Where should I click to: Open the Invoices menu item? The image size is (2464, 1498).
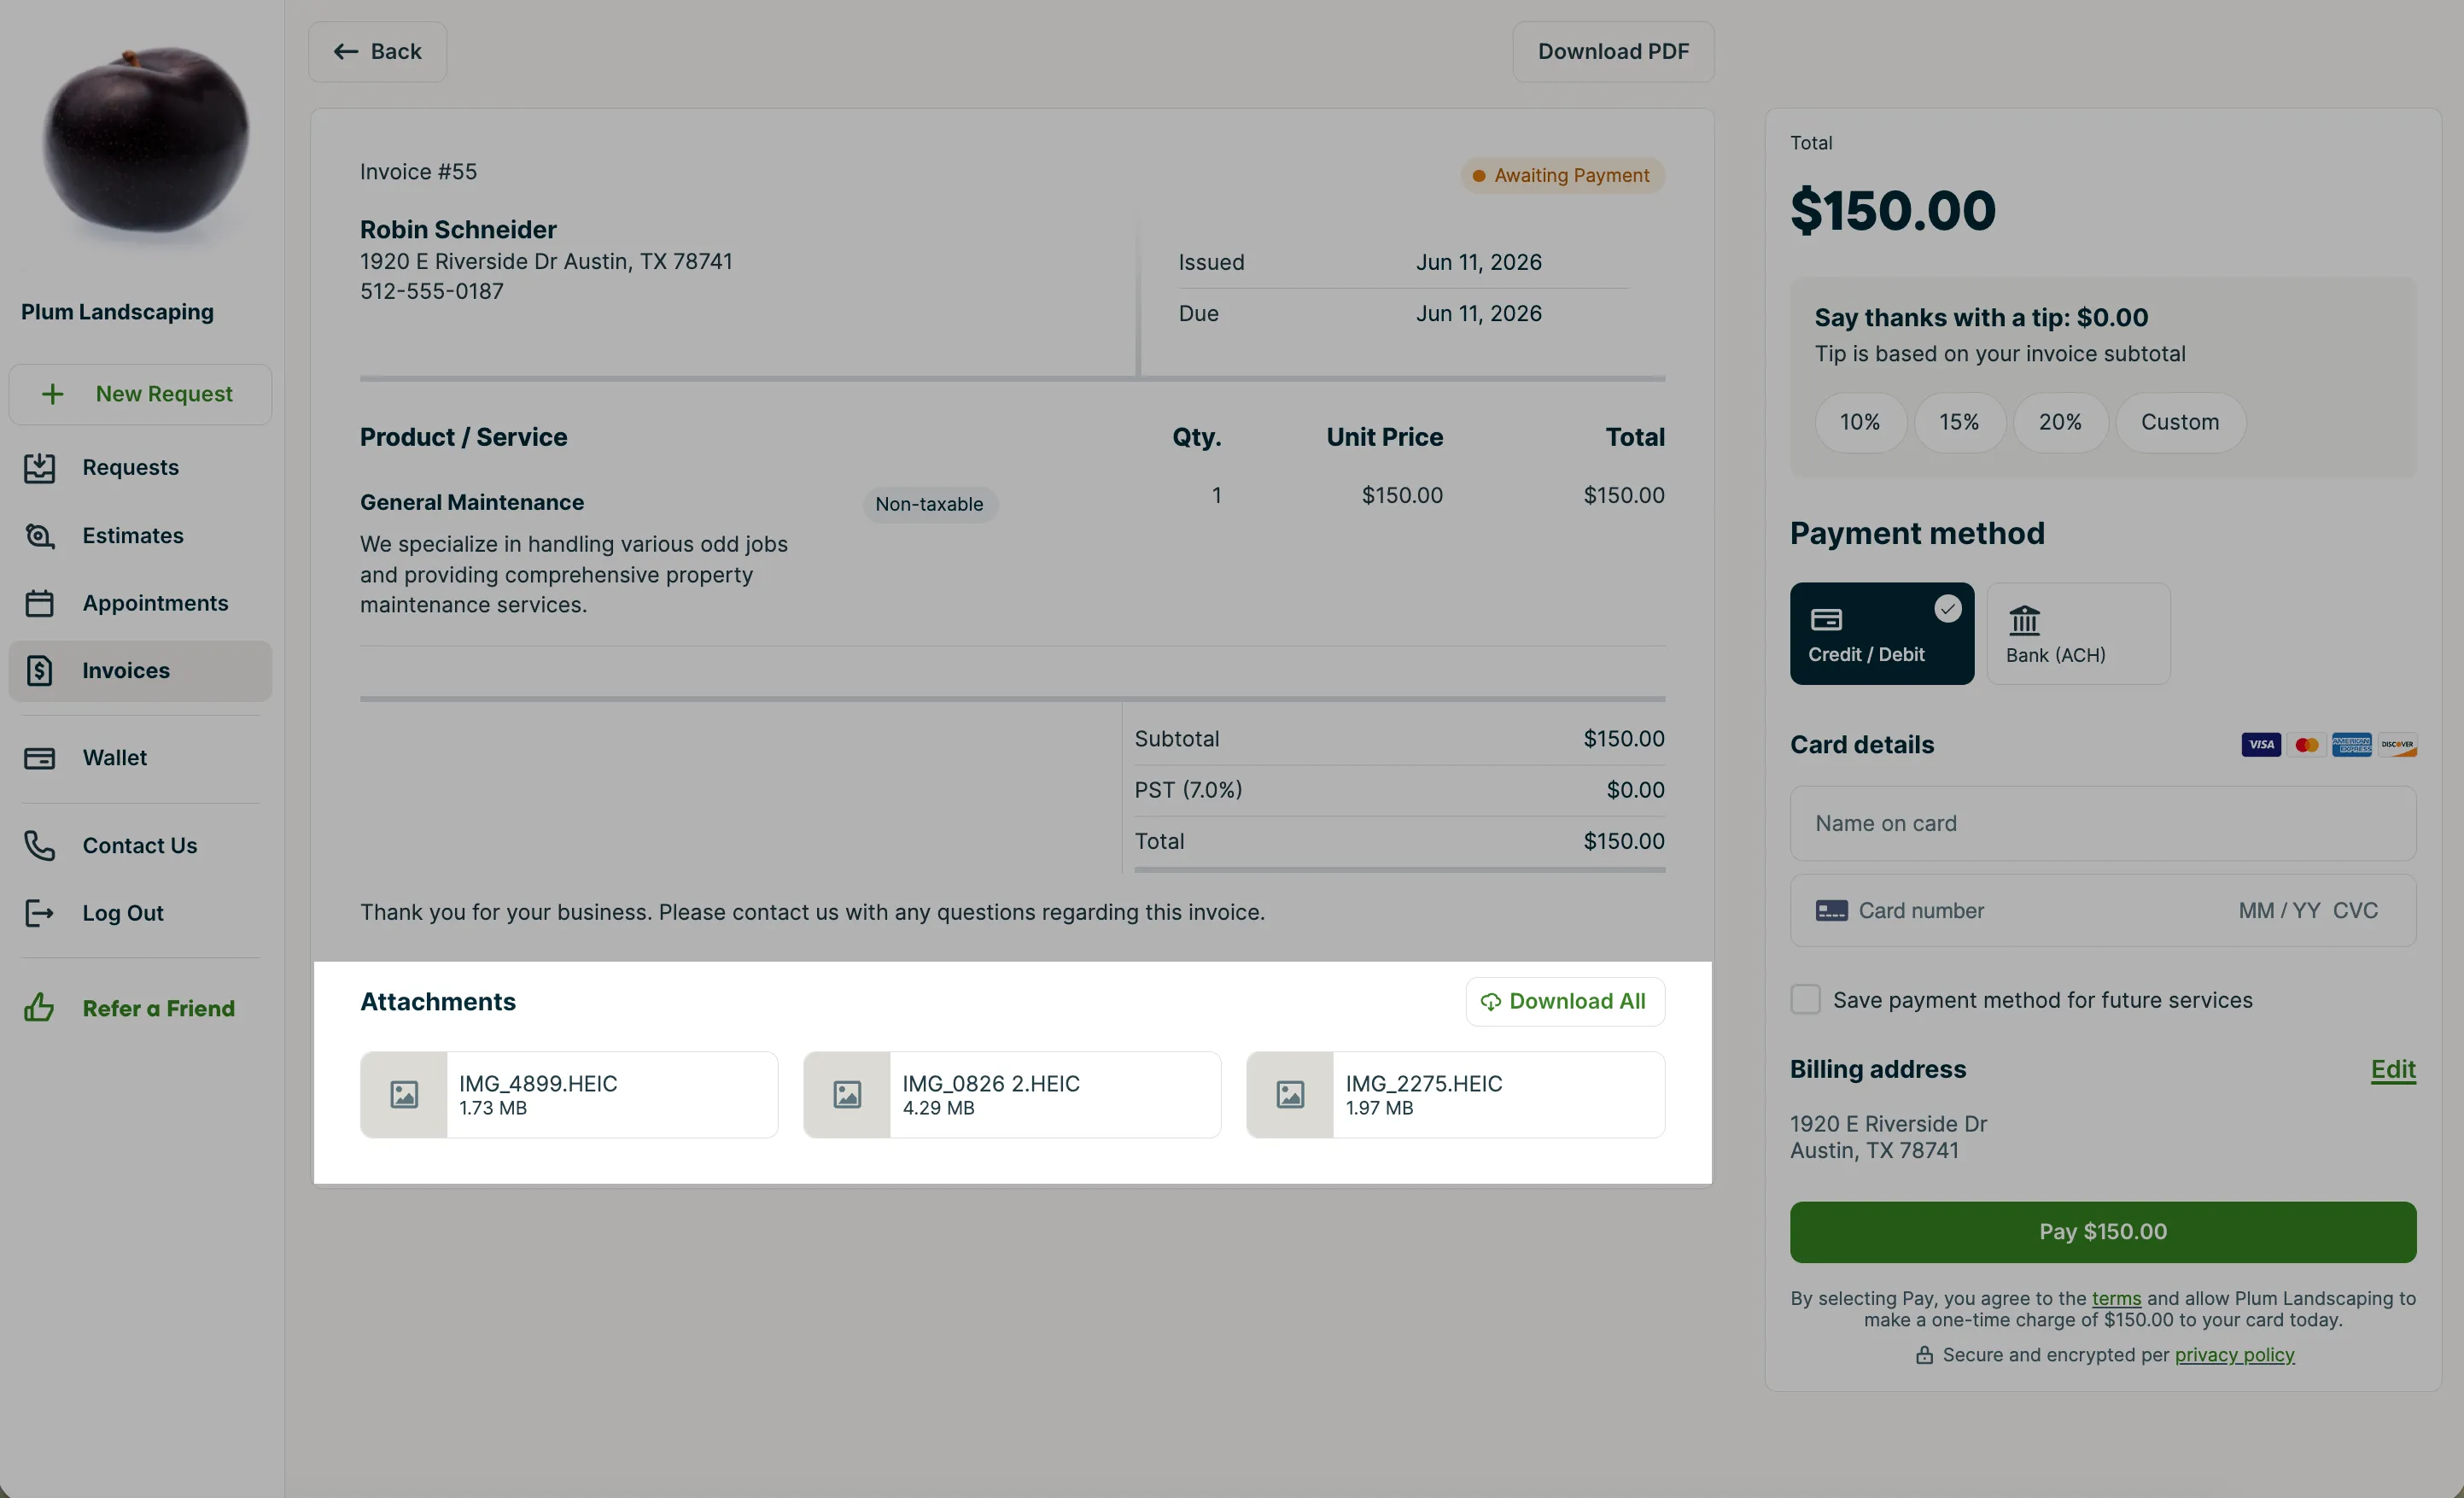pos(140,671)
